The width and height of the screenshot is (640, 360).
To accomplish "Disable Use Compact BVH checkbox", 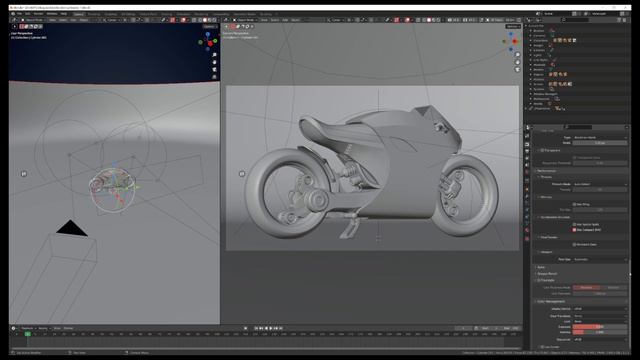I will [x=574, y=230].
